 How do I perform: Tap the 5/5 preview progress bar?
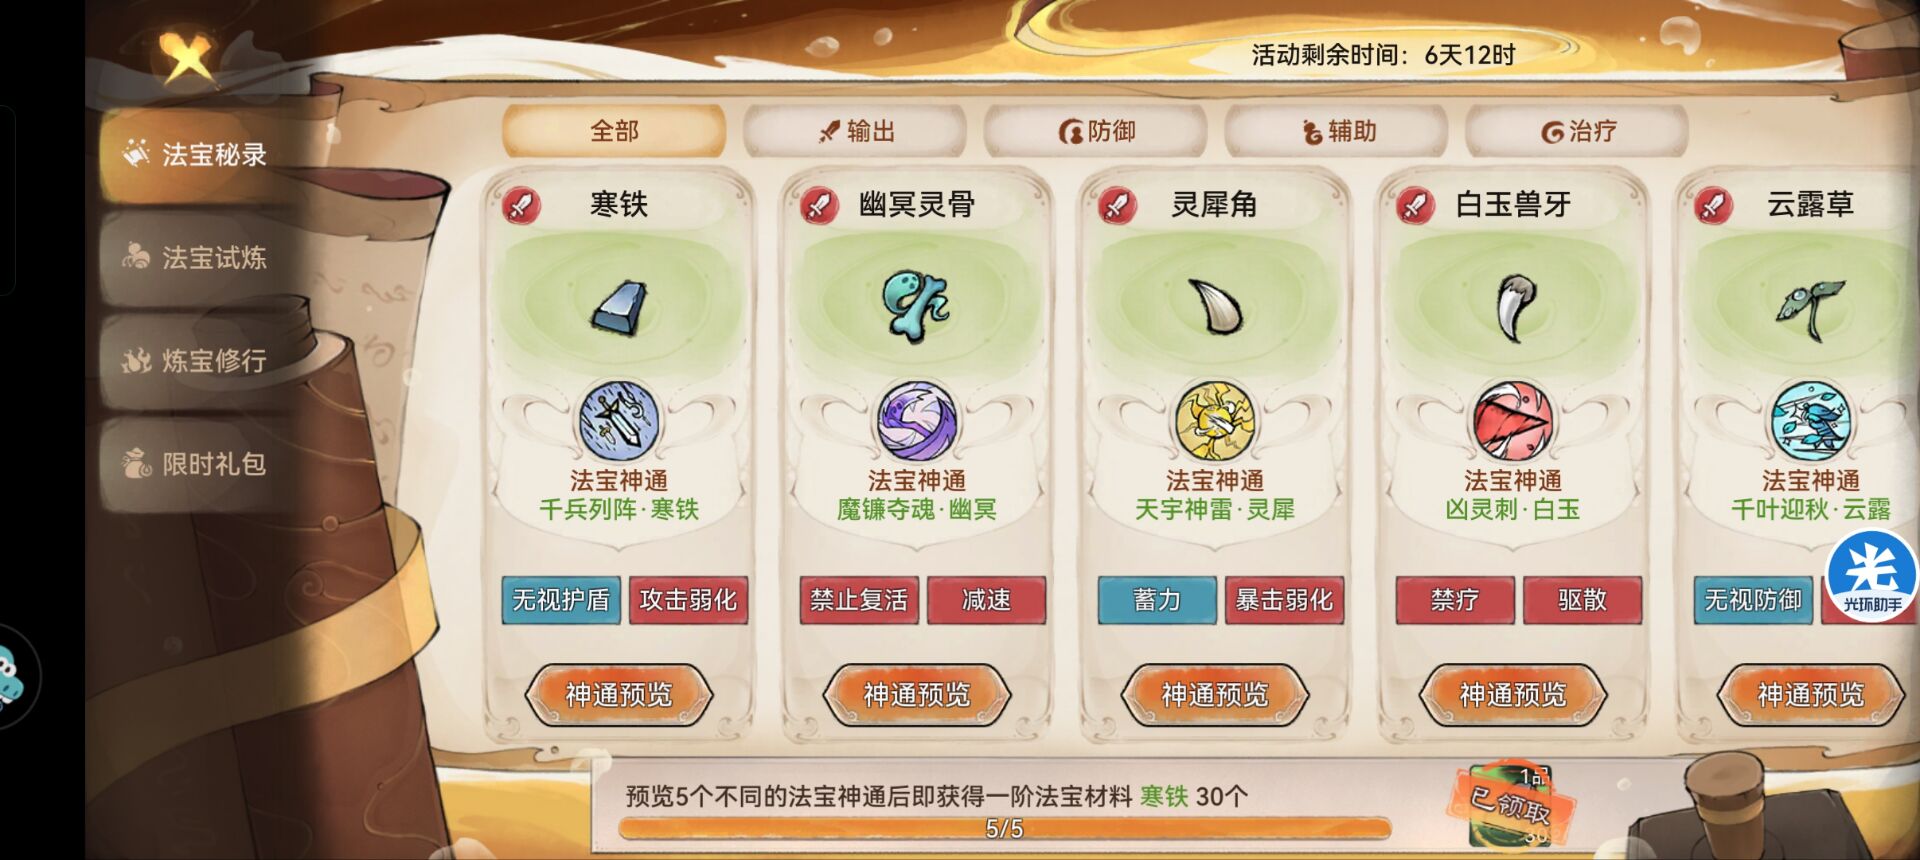(1005, 828)
